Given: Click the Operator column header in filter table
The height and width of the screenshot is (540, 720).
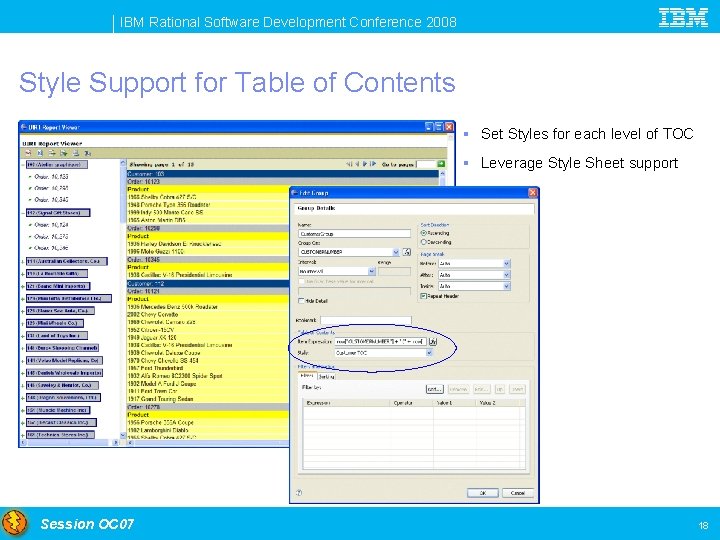Looking at the screenshot, I should click(411, 403).
